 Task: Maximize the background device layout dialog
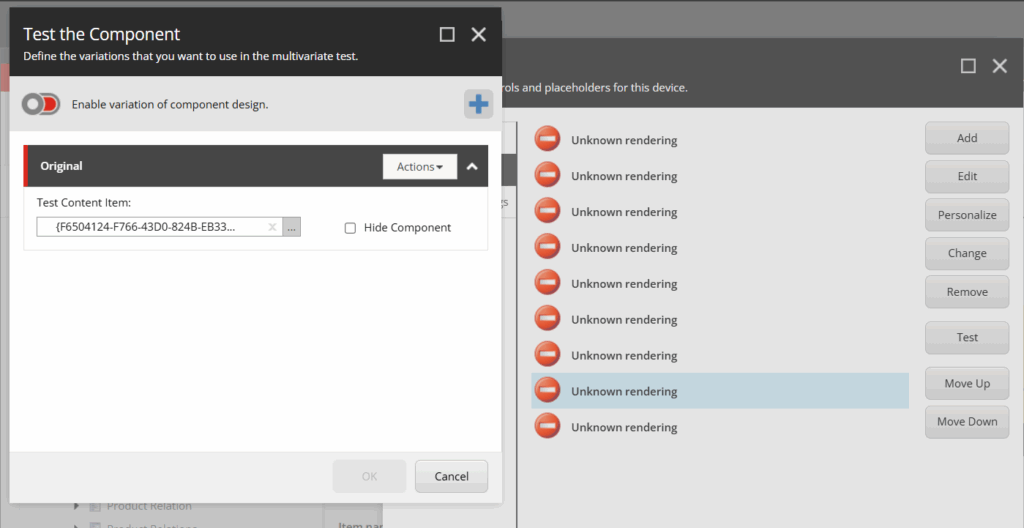pyautogui.click(x=968, y=66)
